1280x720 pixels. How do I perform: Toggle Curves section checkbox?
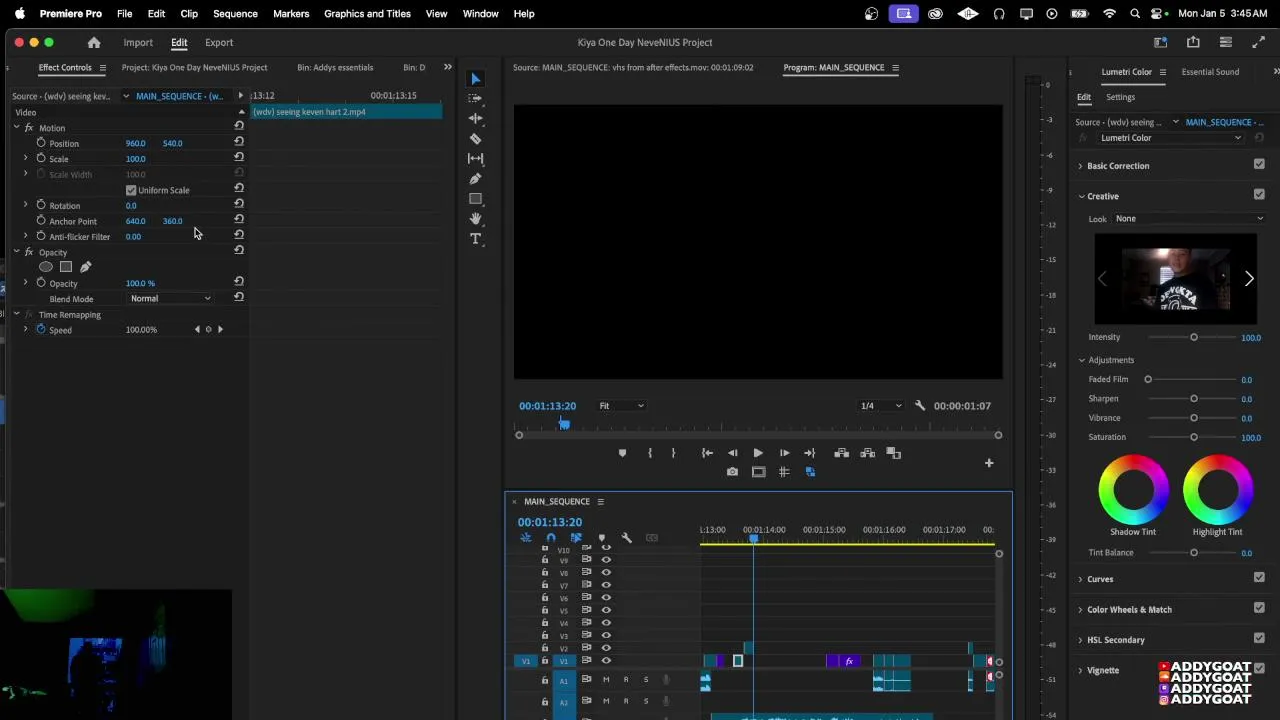pyautogui.click(x=1259, y=578)
